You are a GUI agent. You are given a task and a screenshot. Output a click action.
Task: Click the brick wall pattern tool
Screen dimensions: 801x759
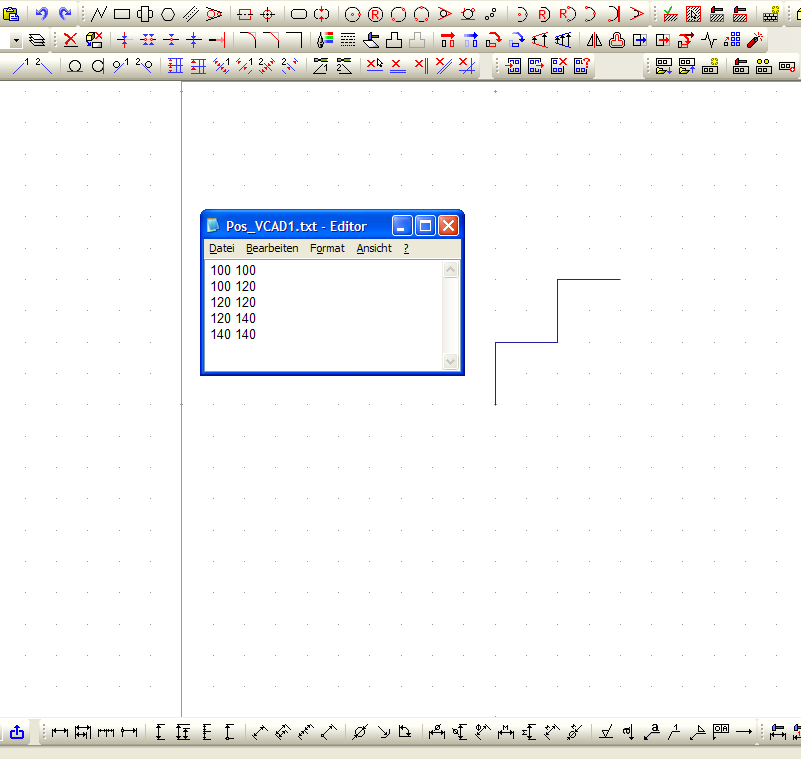[770, 14]
